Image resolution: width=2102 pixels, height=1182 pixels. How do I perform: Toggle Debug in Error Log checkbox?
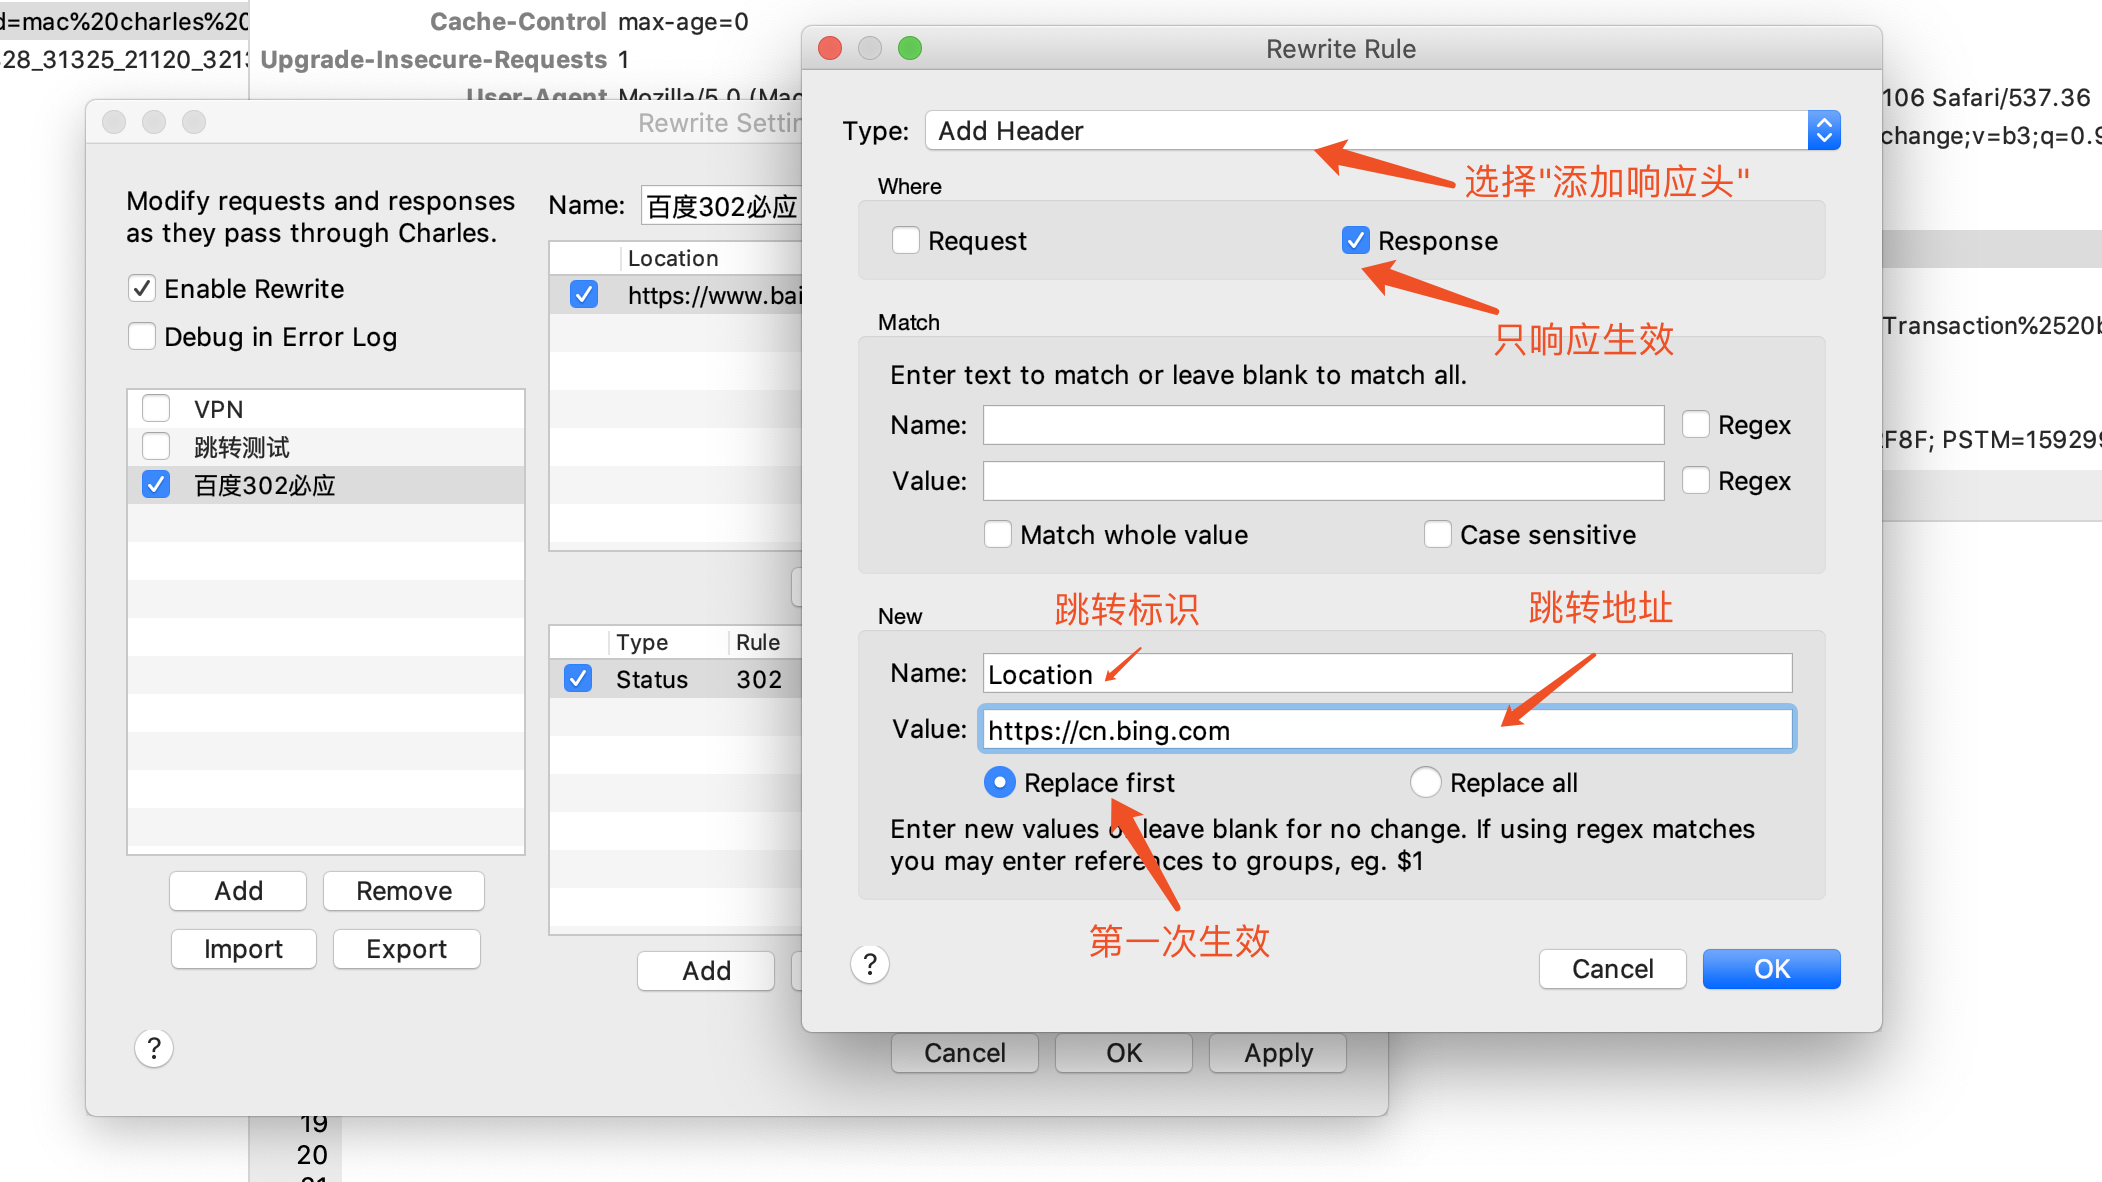(x=142, y=337)
